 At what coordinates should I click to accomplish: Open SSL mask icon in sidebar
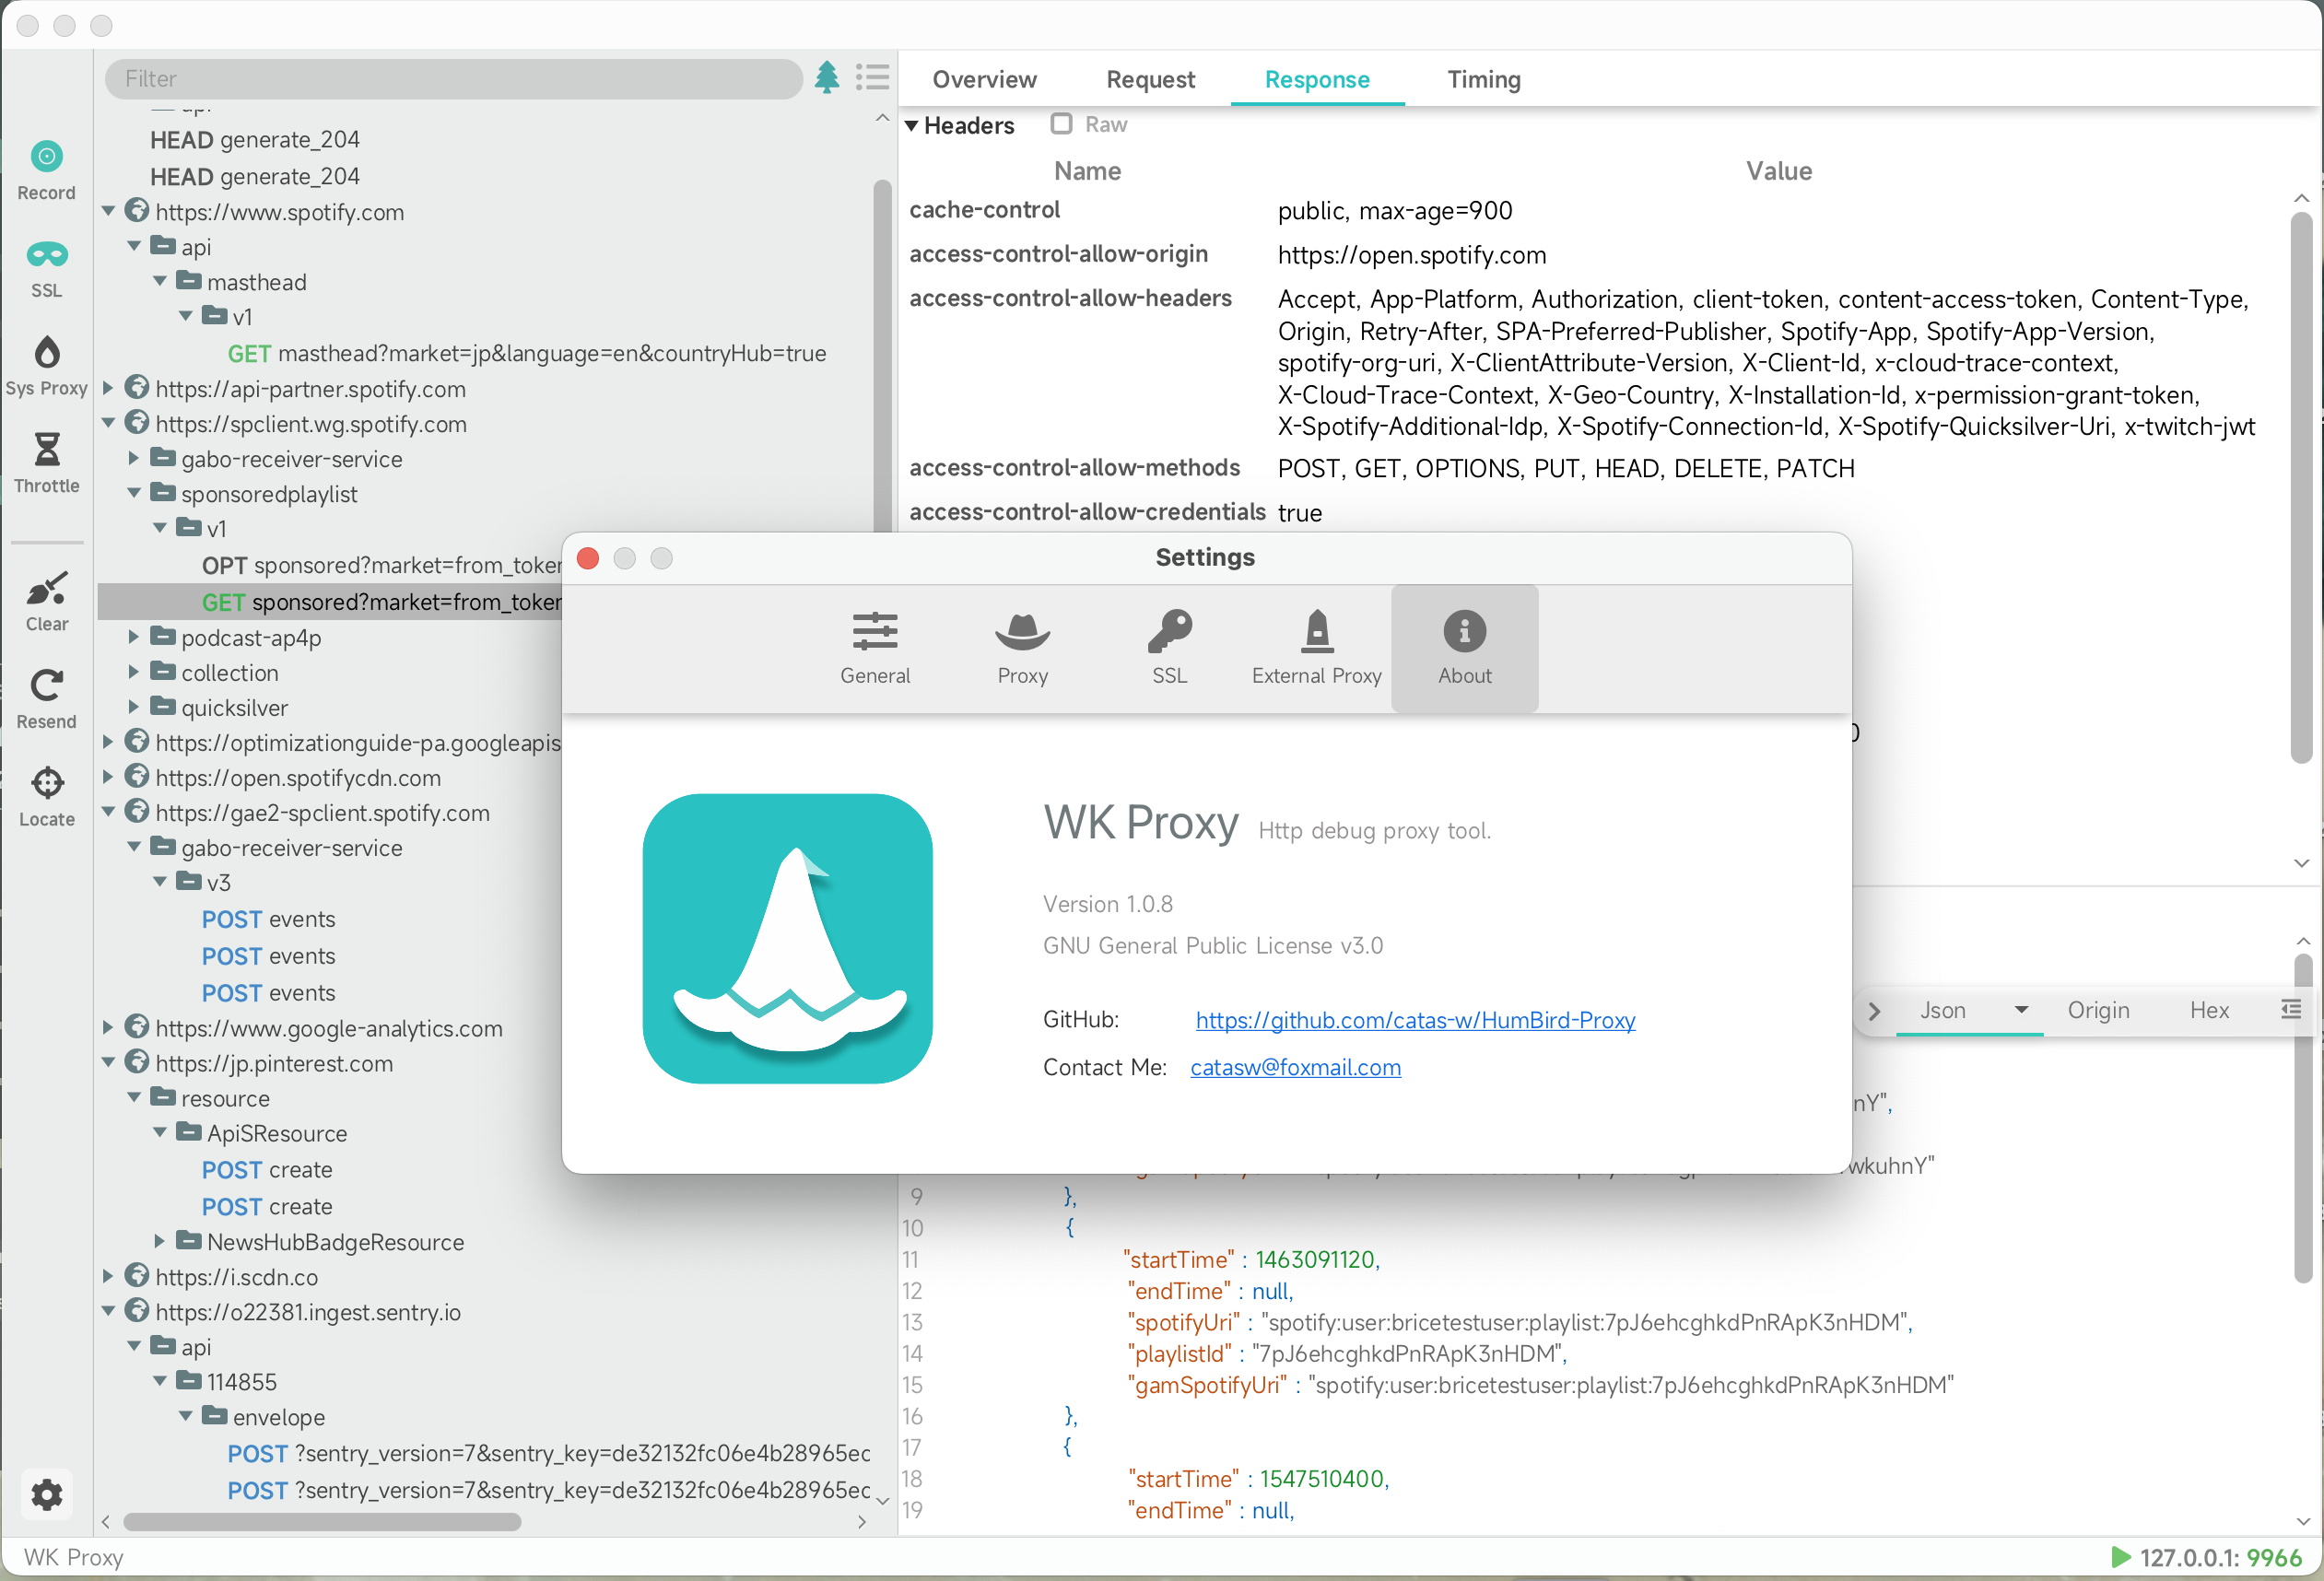coord(46,255)
